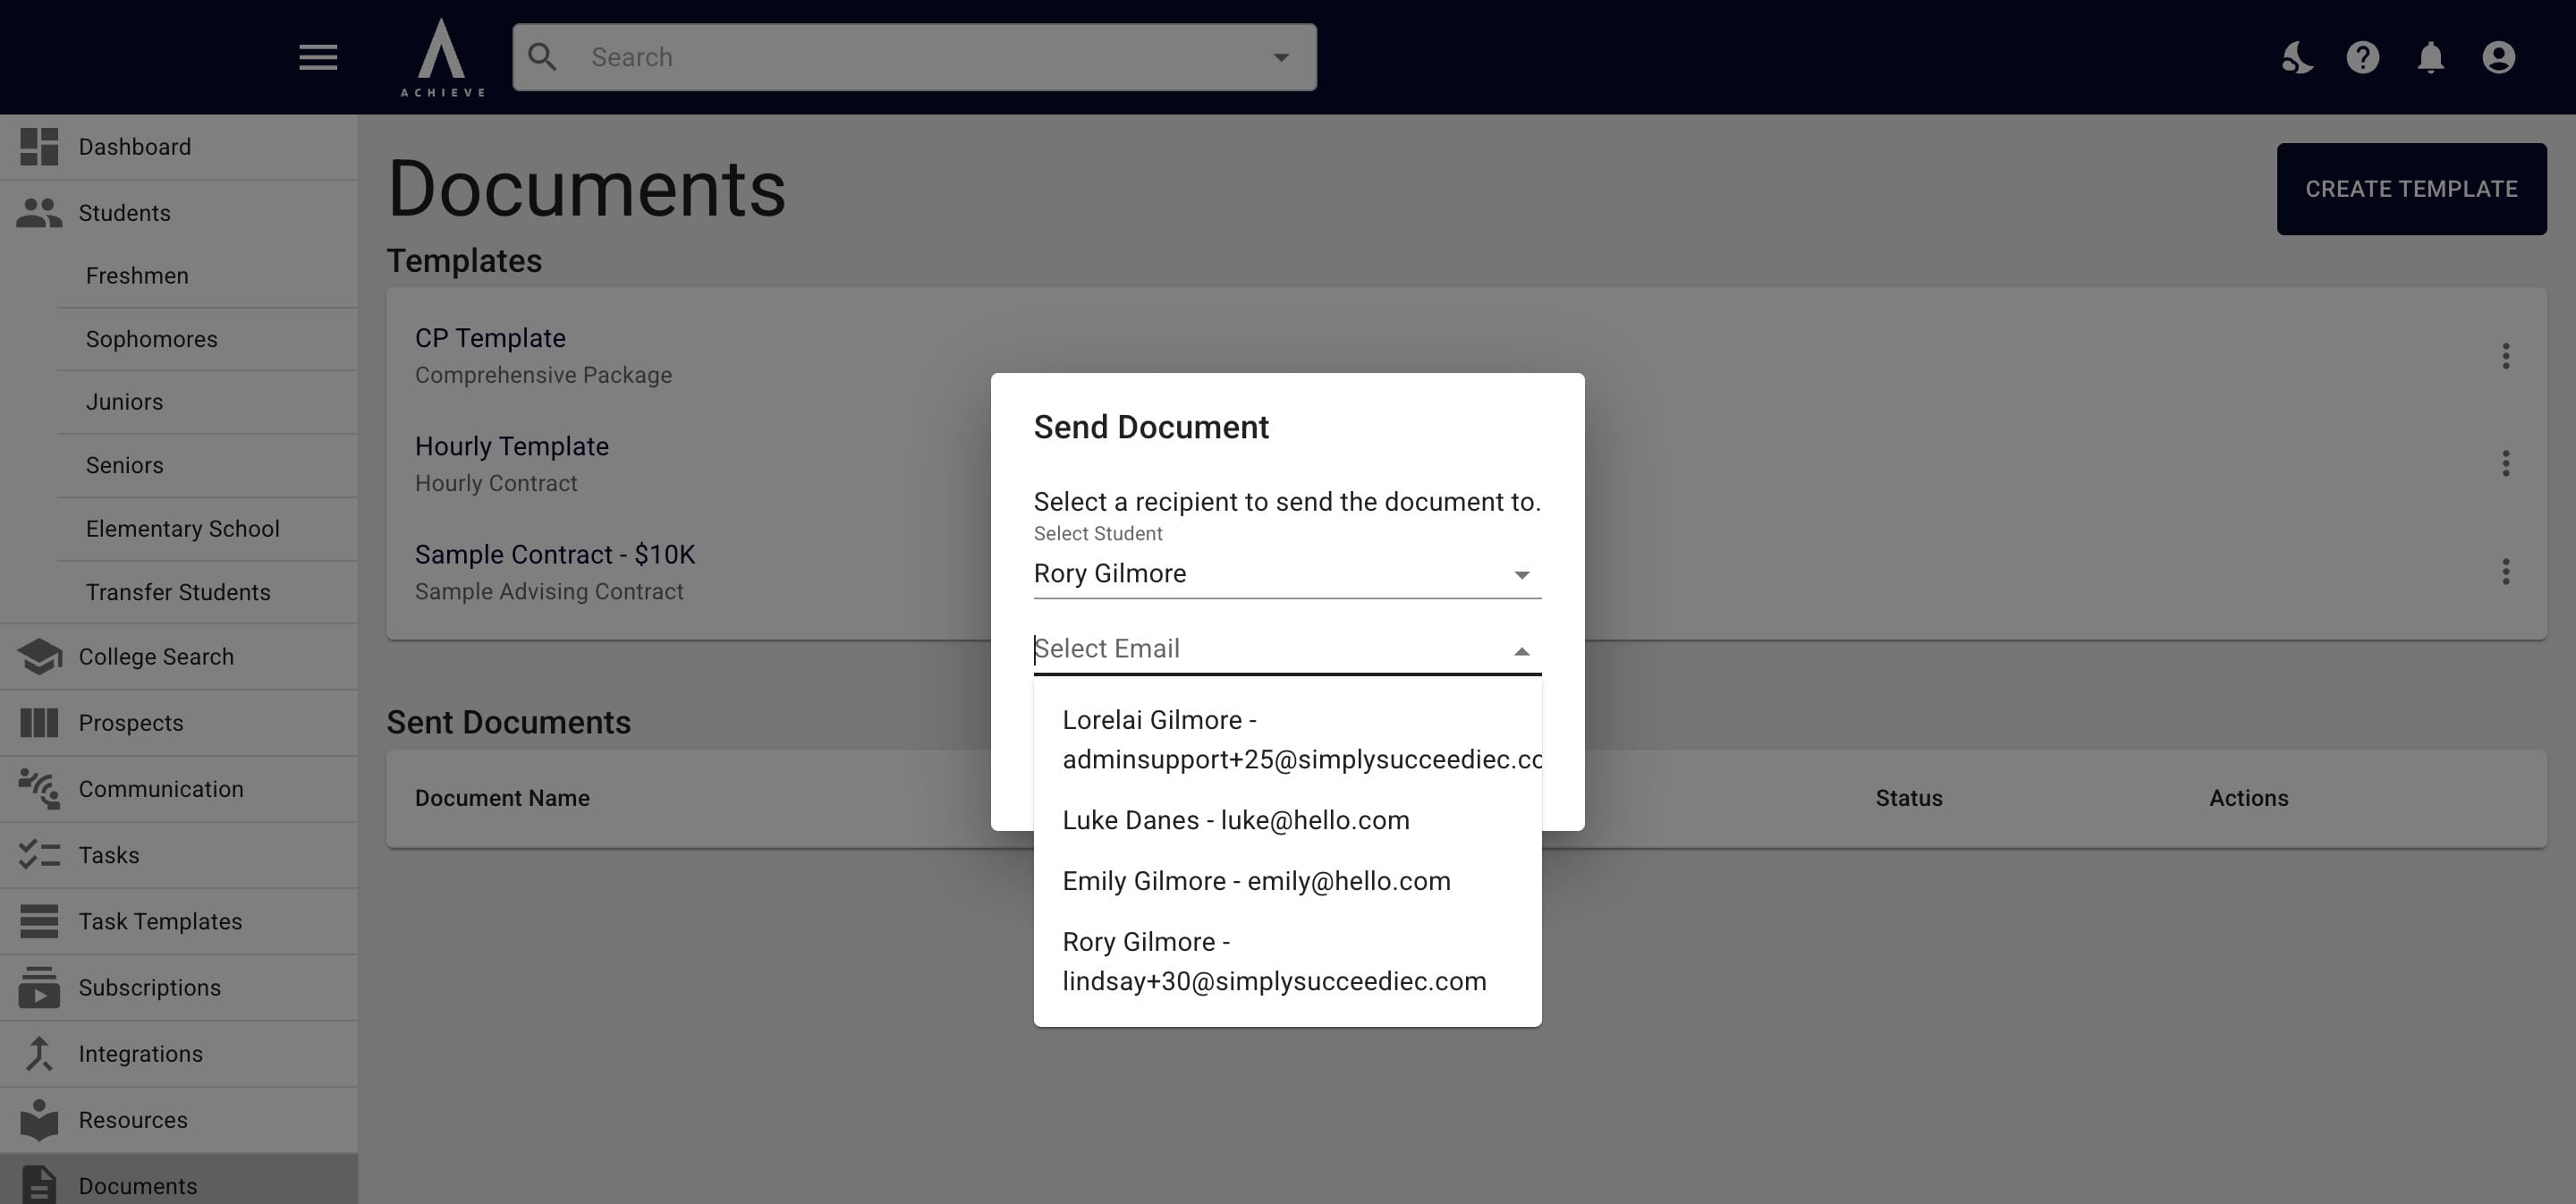Go to Communication page

coord(179,789)
